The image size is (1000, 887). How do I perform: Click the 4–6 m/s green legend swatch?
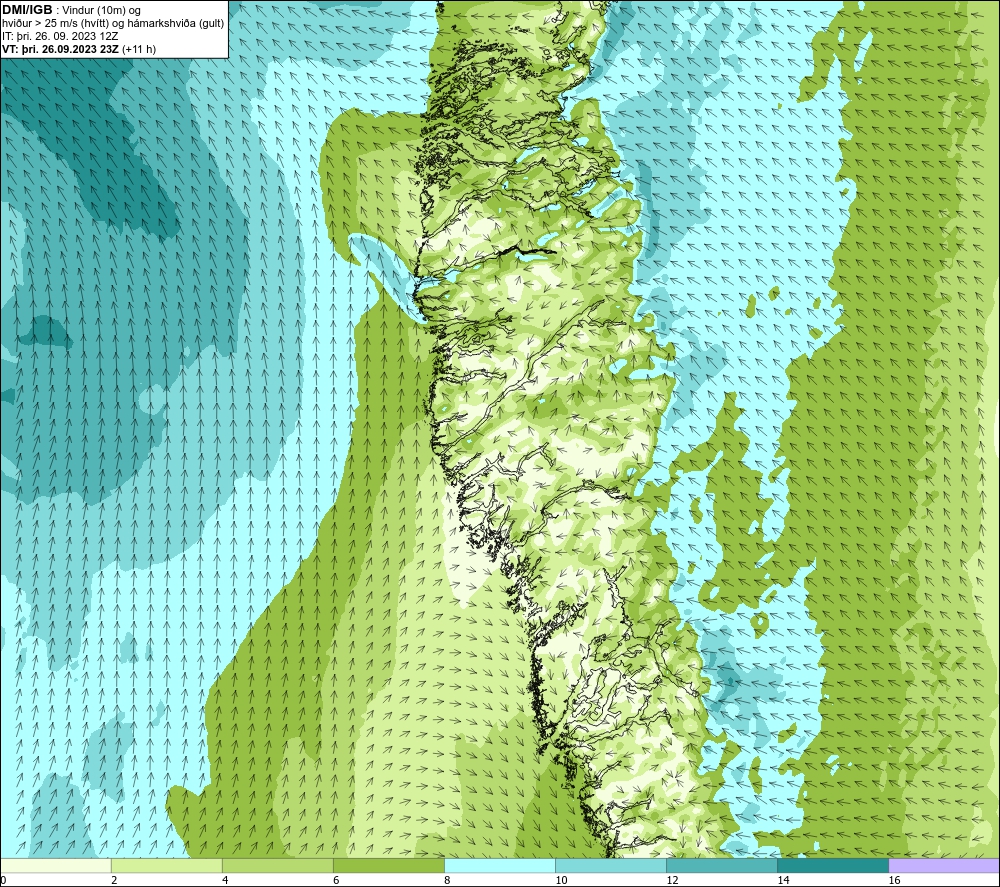click(x=277, y=865)
